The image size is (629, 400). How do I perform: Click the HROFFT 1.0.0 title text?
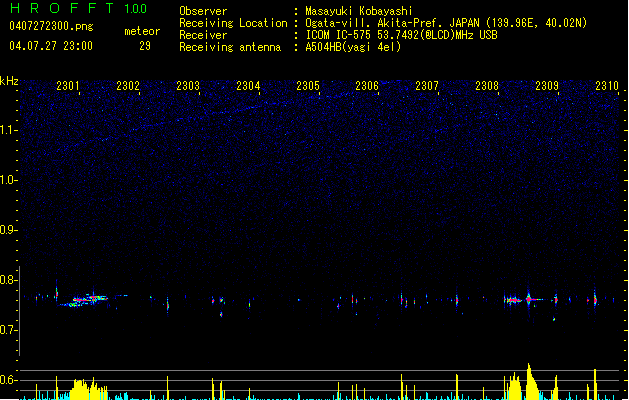[79, 8]
